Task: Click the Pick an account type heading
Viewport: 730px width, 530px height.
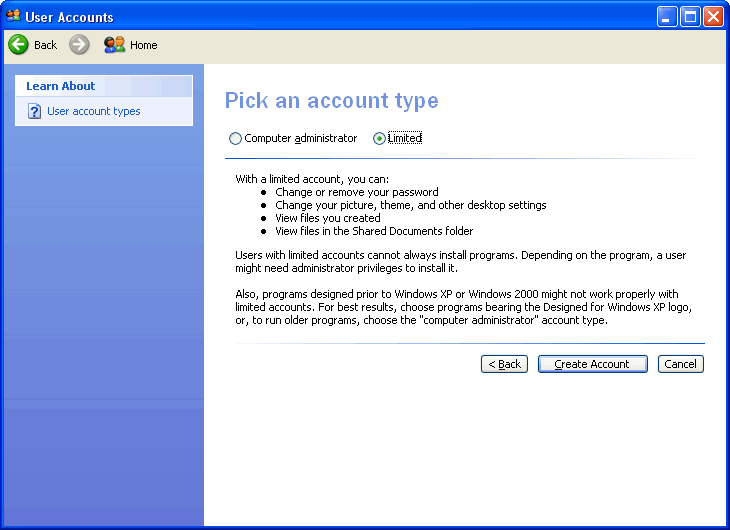Action: point(331,101)
